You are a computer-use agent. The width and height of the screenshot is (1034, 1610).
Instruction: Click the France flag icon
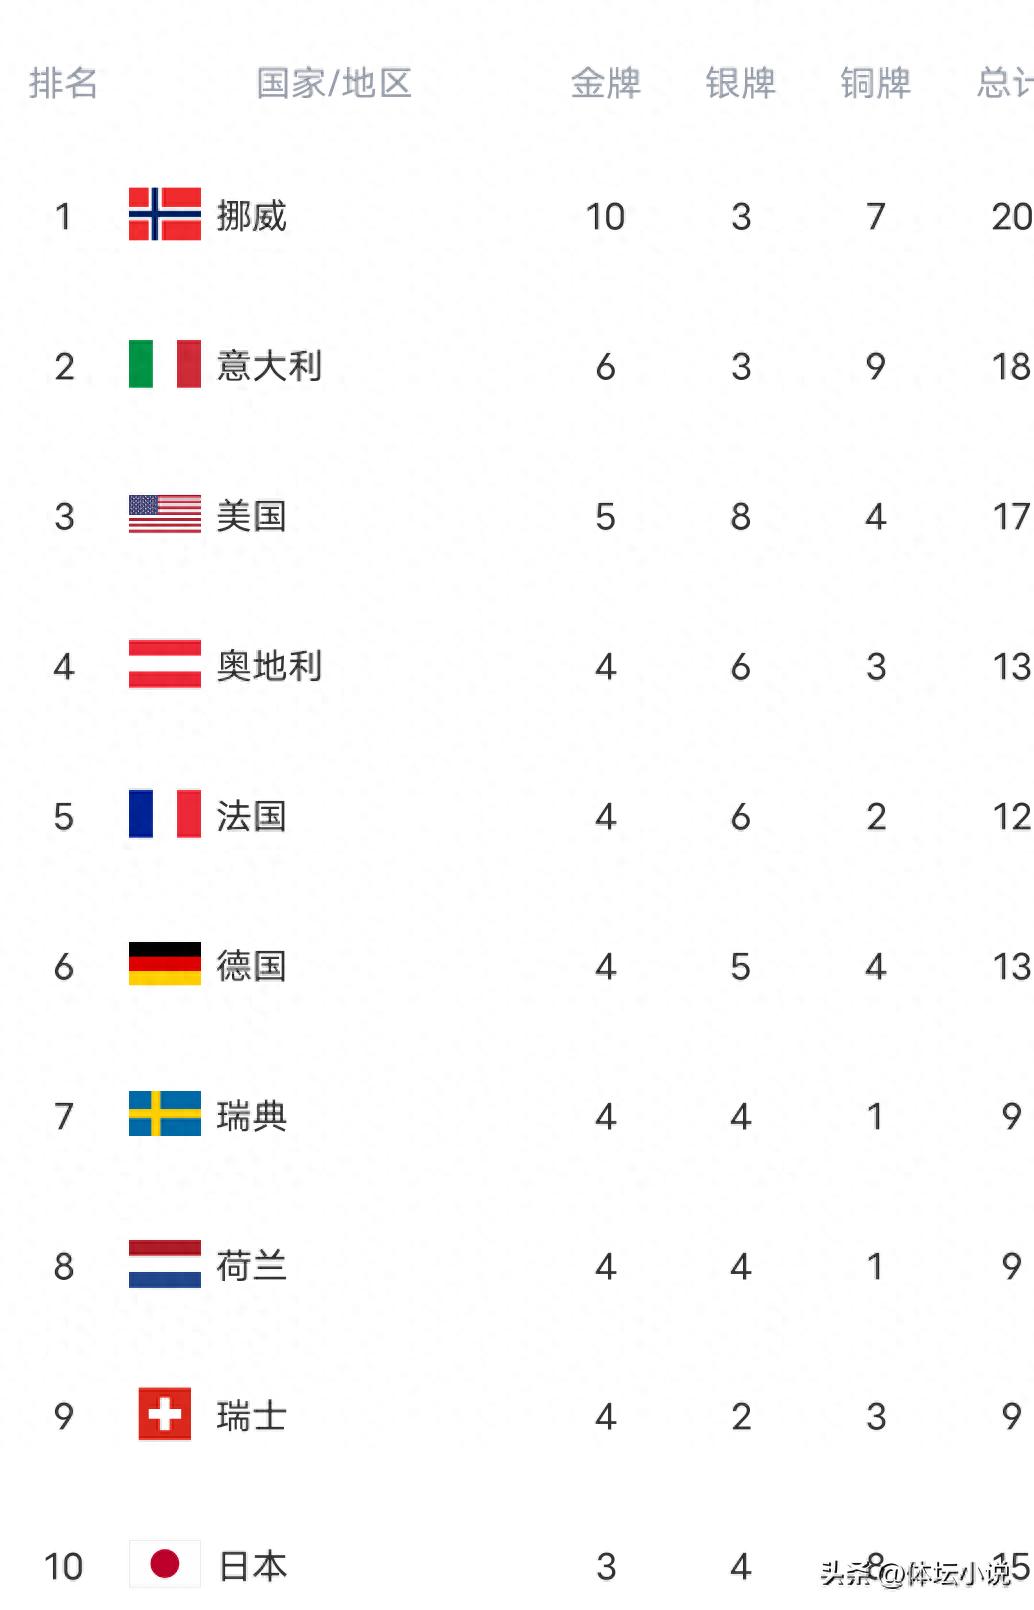[164, 815]
